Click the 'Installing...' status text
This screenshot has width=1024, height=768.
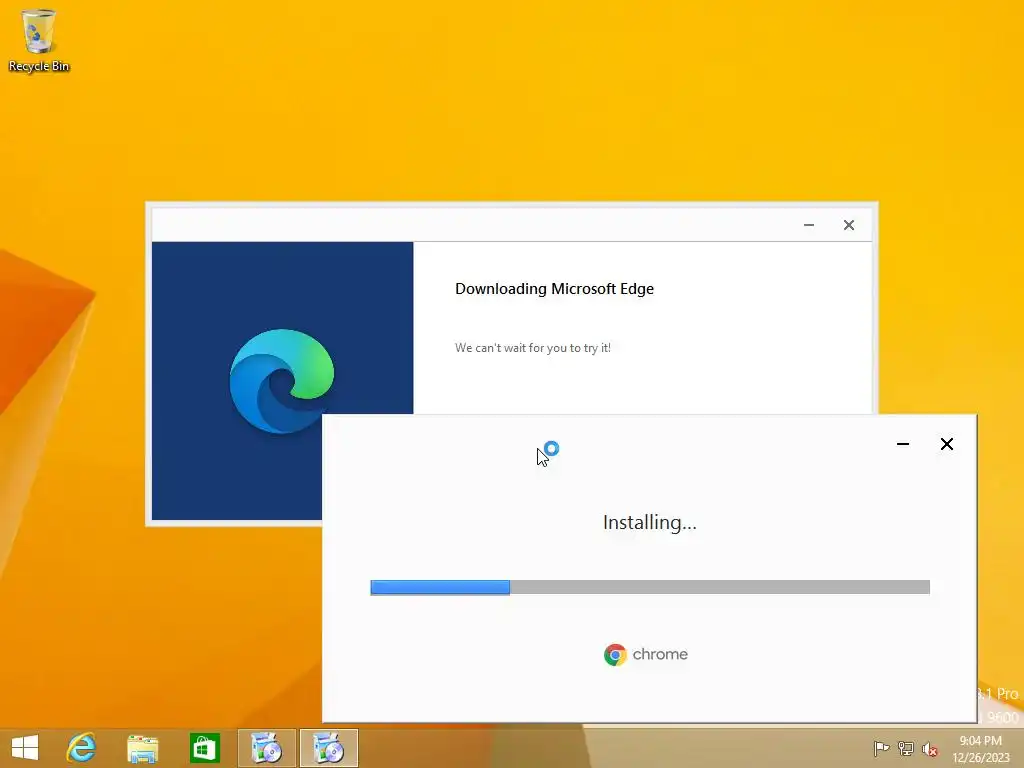point(650,522)
